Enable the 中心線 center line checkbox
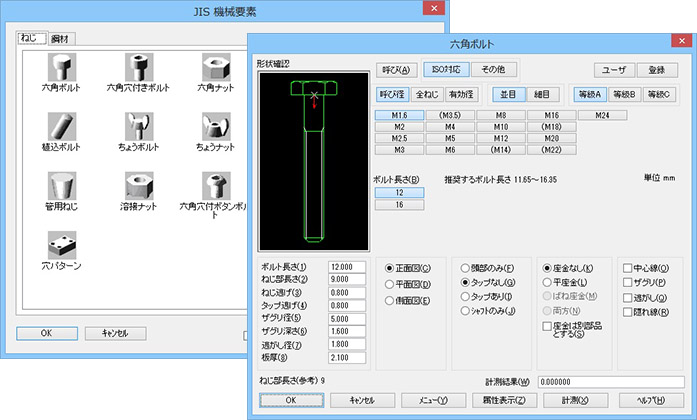This screenshot has height=420, width=697. (626, 269)
